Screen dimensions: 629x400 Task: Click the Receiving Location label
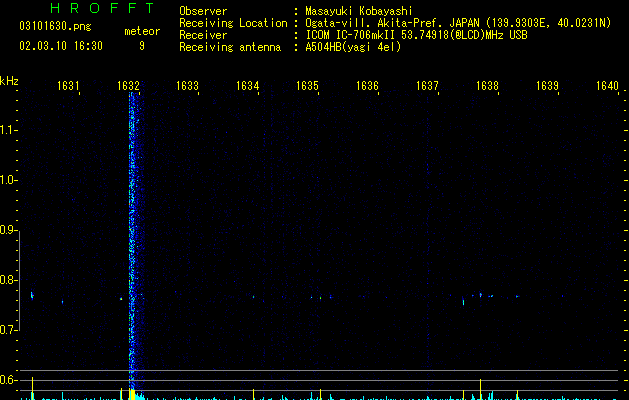[233, 23]
